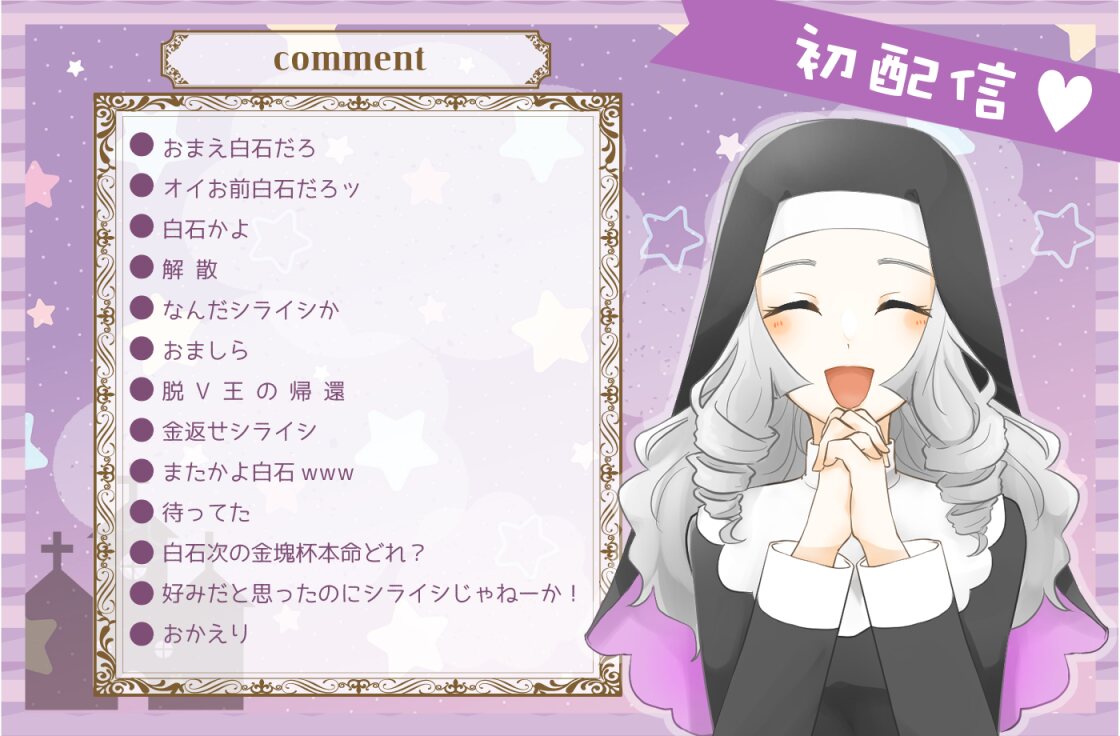Viewport: 1120px width, 736px height.
Task: Select the おかえり comment text
Action: [x=206, y=634]
